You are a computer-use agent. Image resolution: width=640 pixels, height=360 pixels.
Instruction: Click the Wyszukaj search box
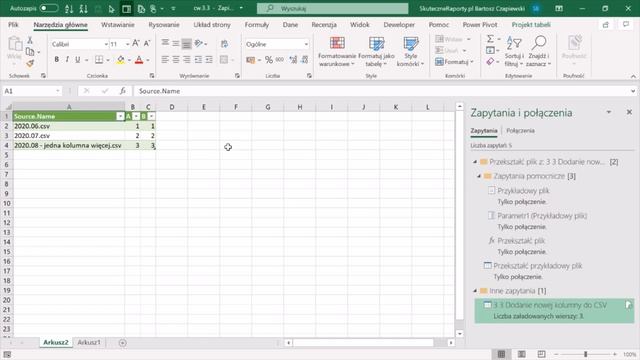pos(332,8)
